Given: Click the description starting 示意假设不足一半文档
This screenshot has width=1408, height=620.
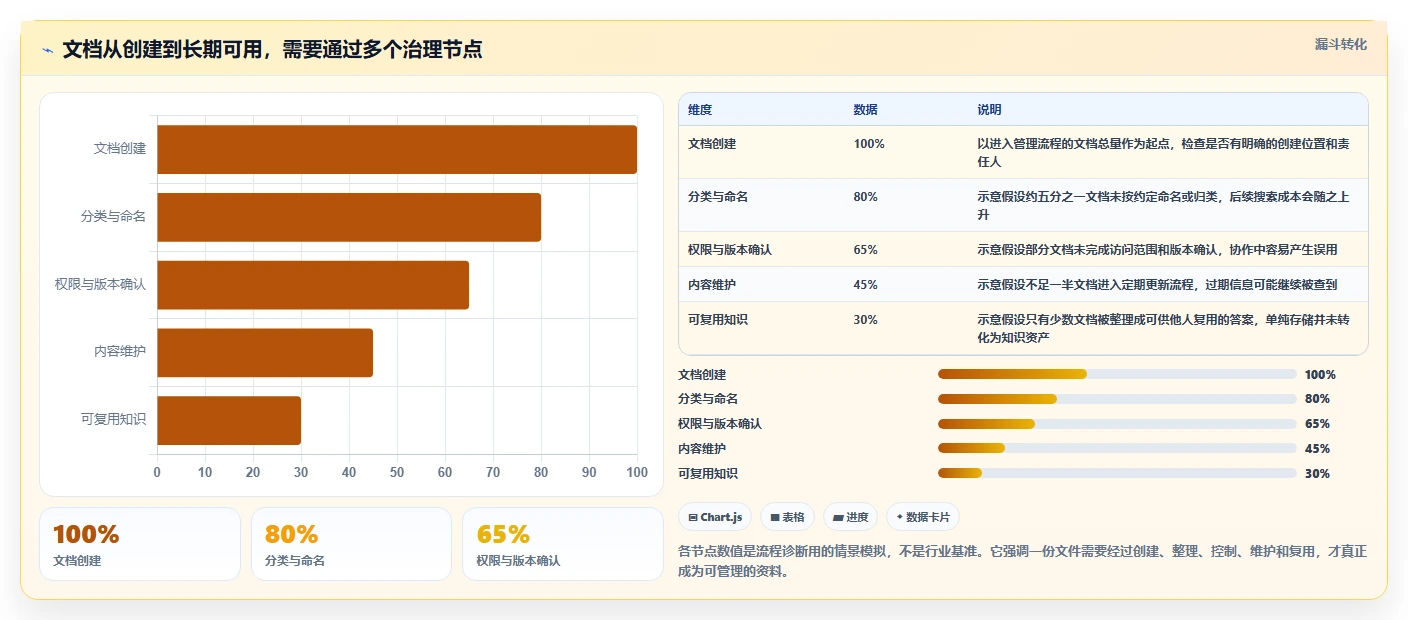Looking at the screenshot, I should [1157, 285].
